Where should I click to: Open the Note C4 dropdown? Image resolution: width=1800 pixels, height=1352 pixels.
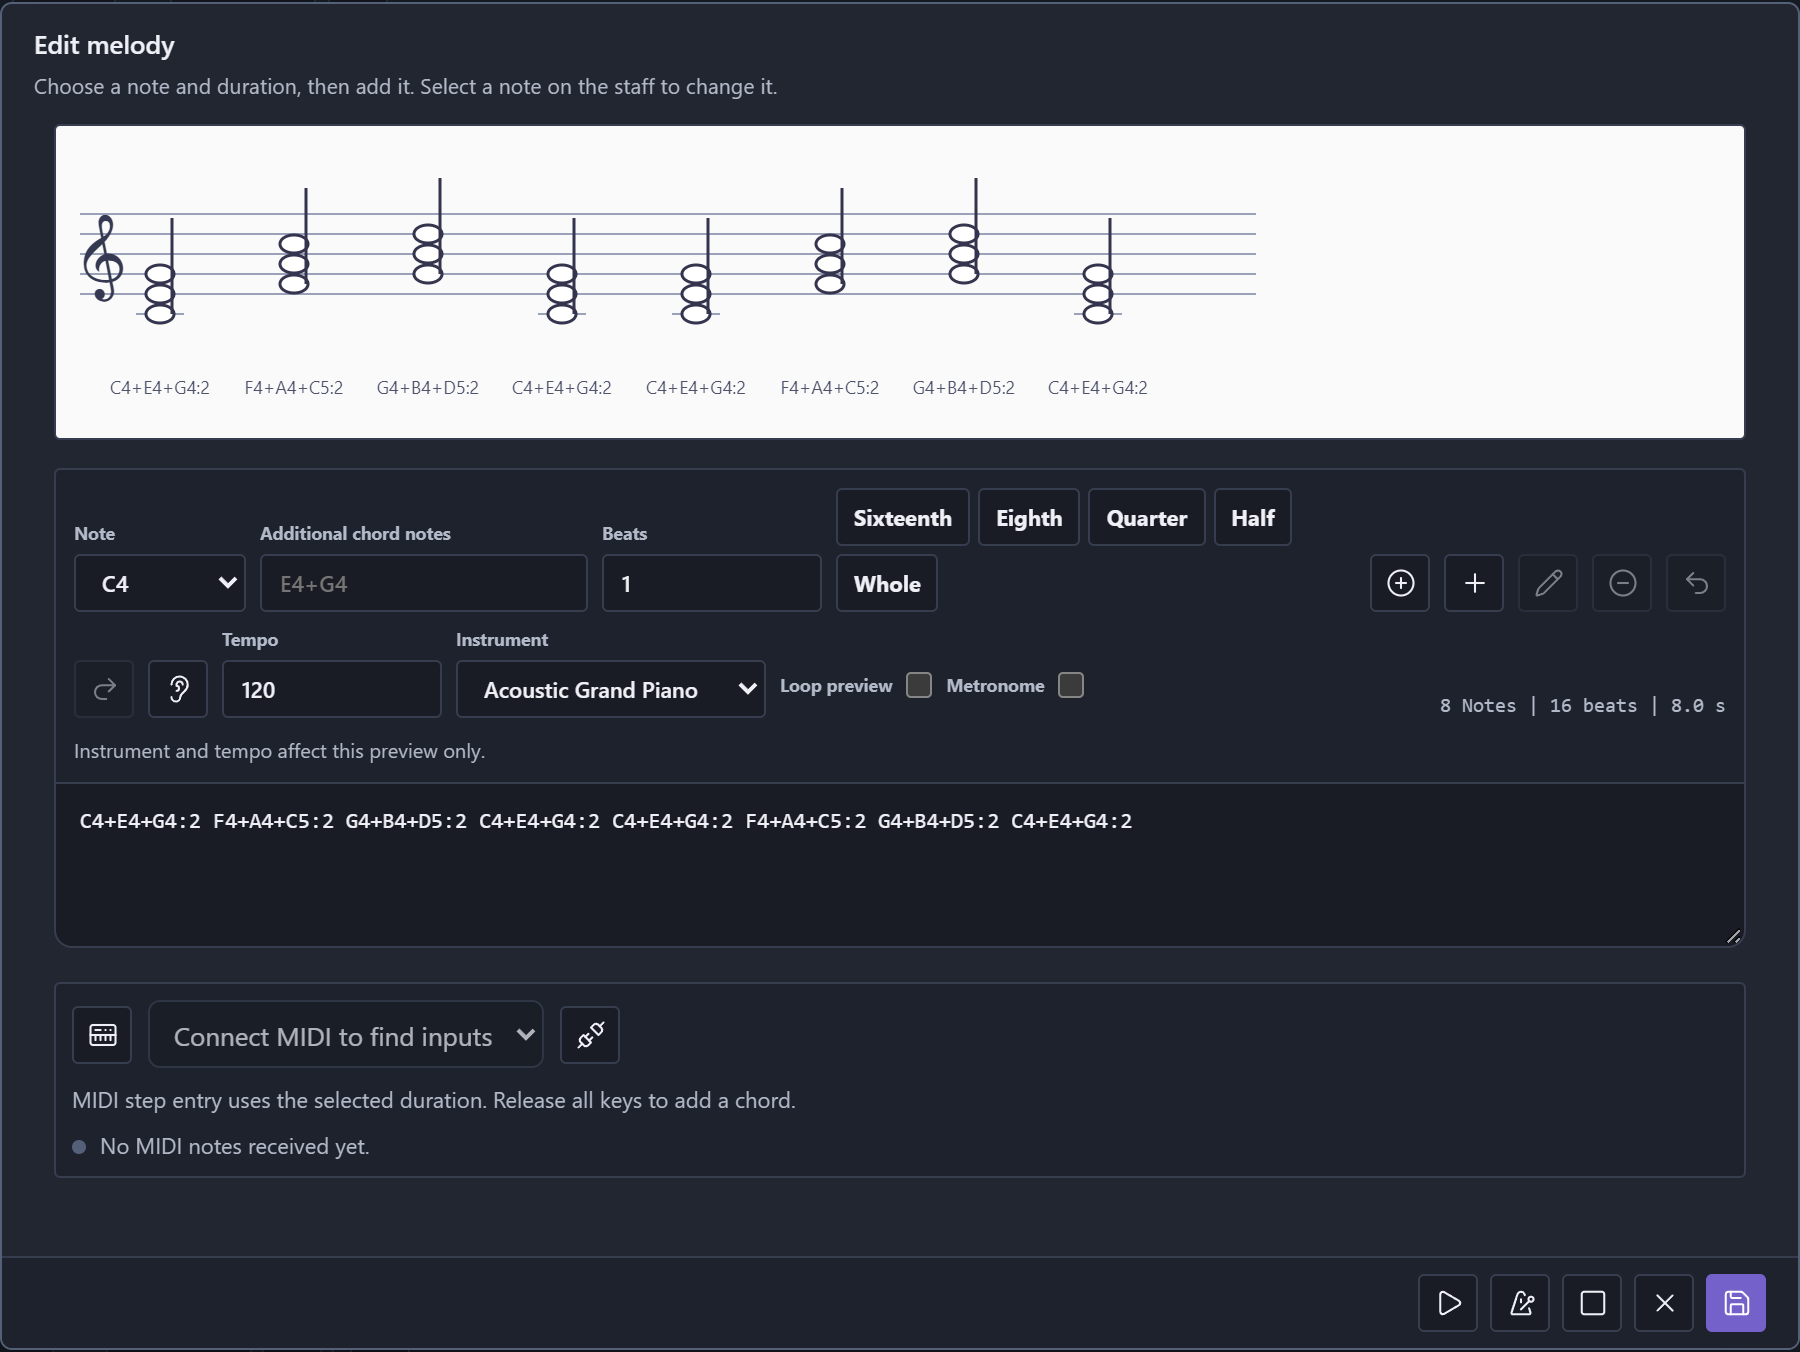coord(160,583)
